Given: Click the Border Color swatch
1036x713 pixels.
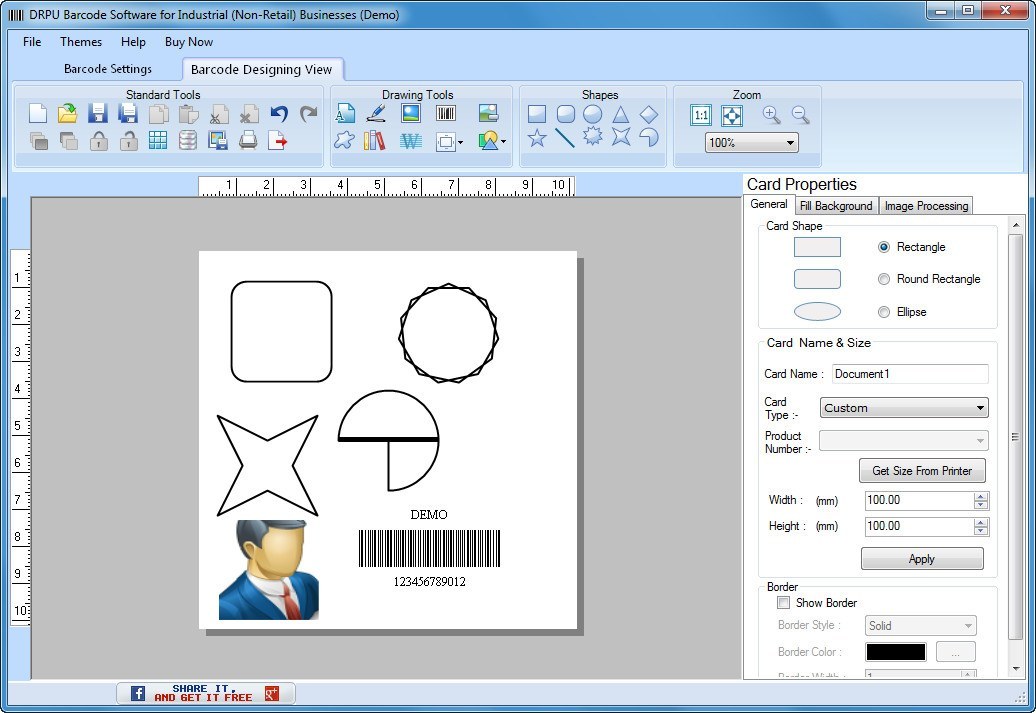Looking at the screenshot, I should coord(894,651).
